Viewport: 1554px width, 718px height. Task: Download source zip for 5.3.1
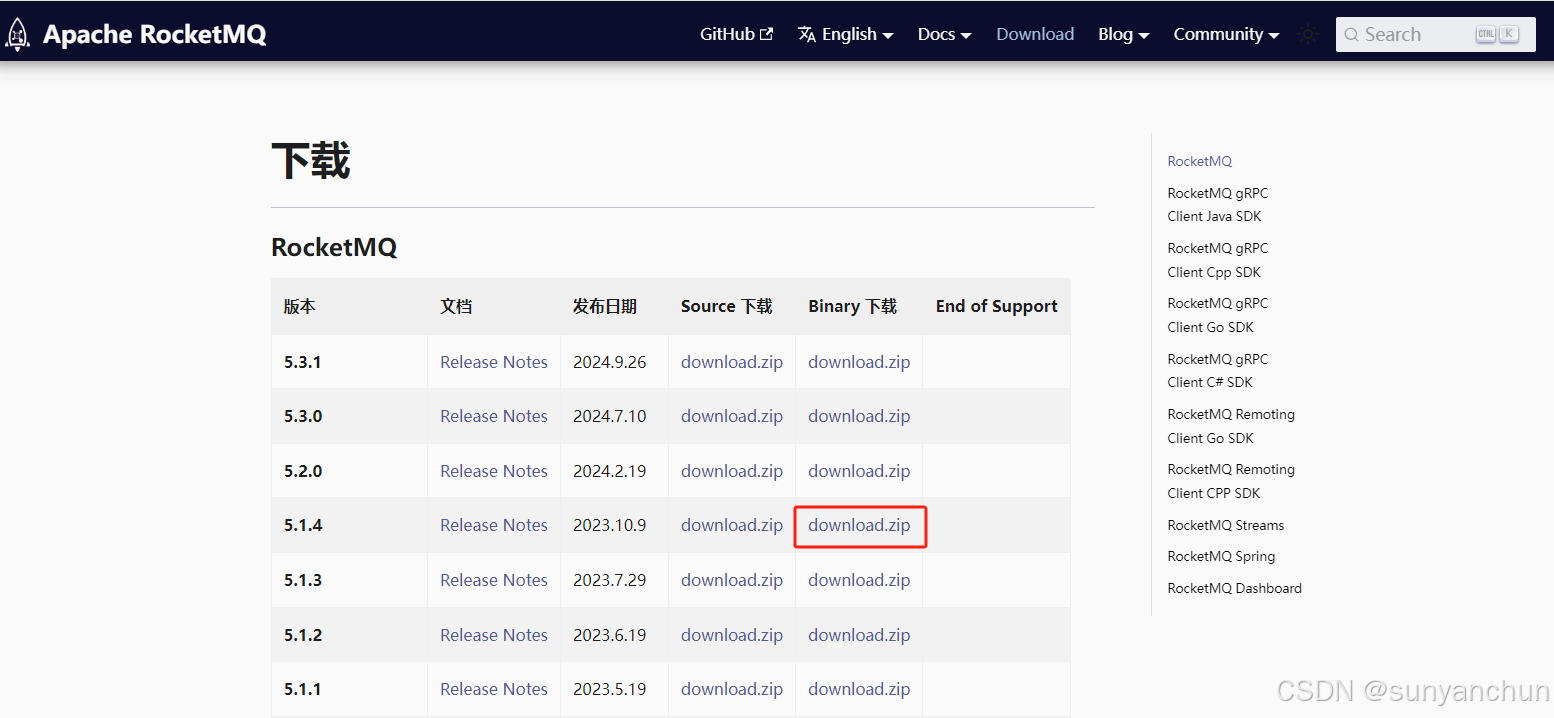(x=732, y=362)
